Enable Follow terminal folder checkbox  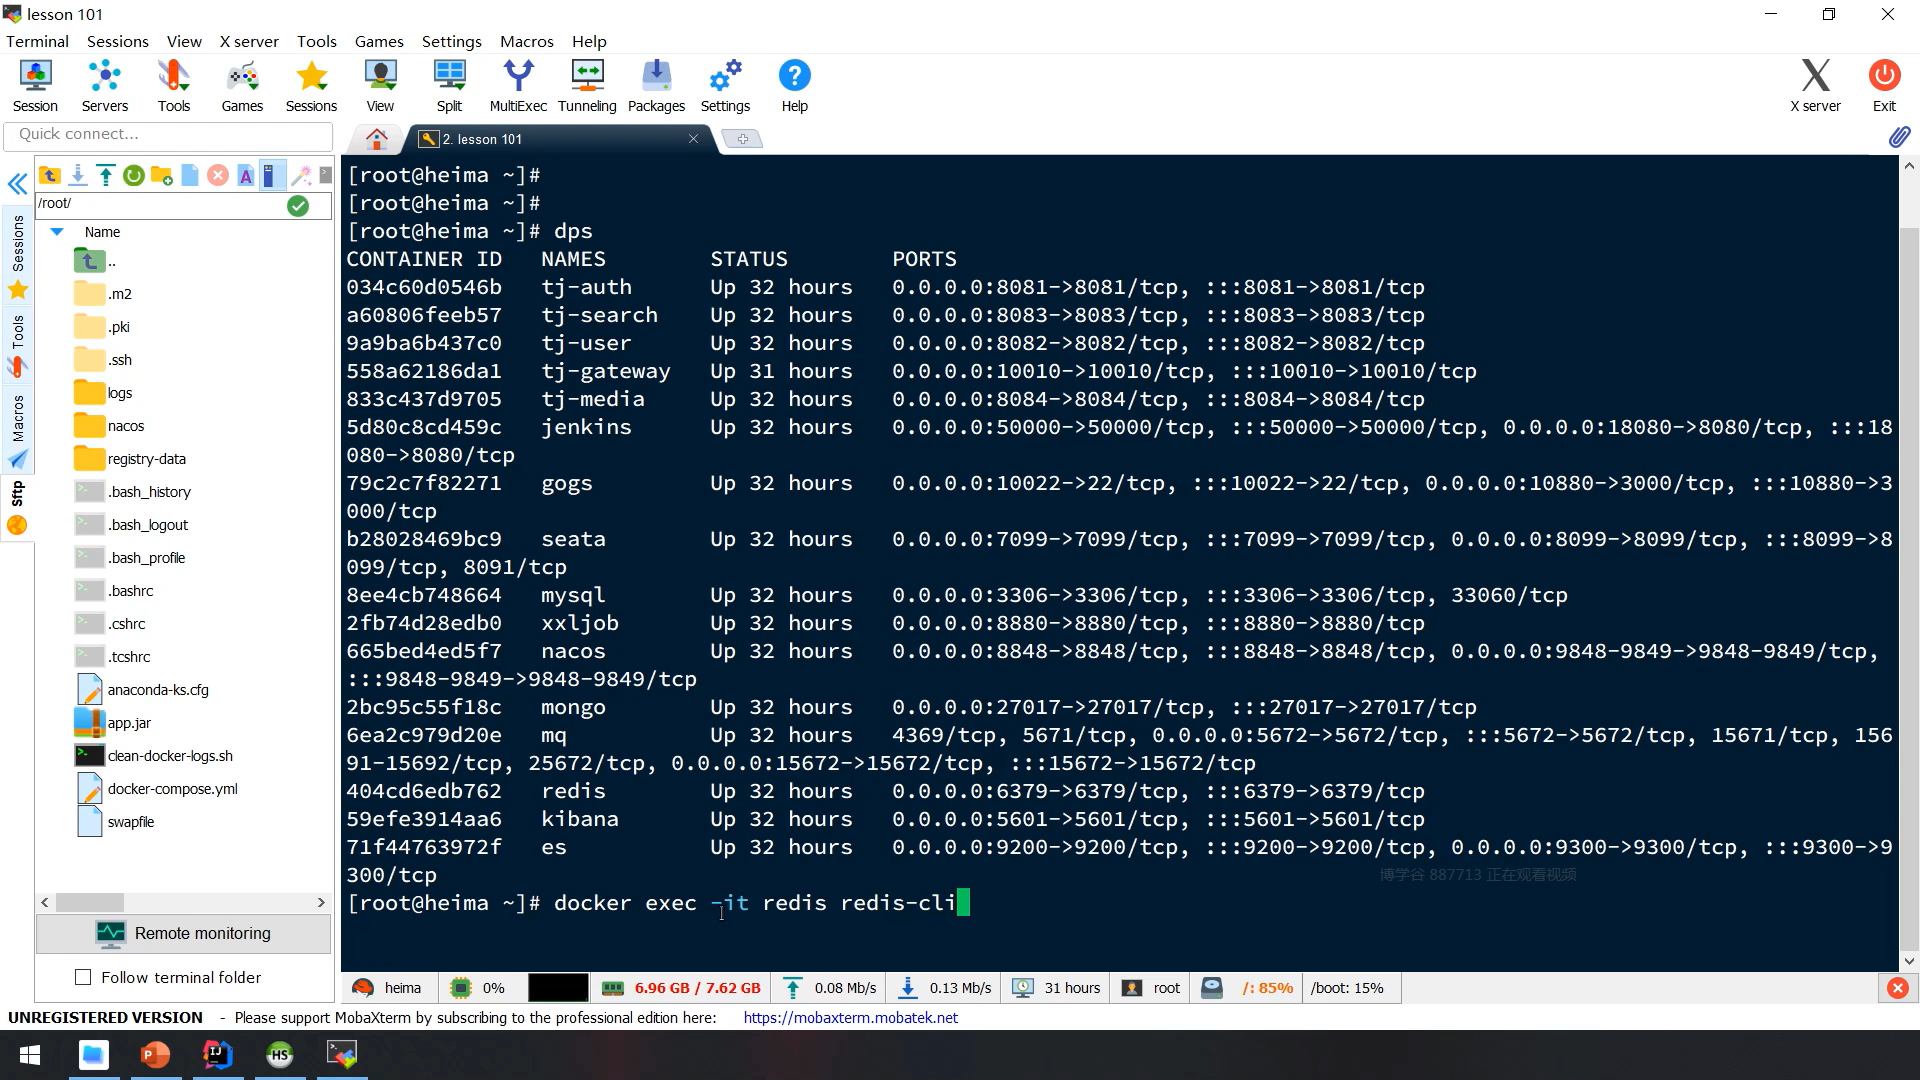pyautogui.click(x=83, y=977)
